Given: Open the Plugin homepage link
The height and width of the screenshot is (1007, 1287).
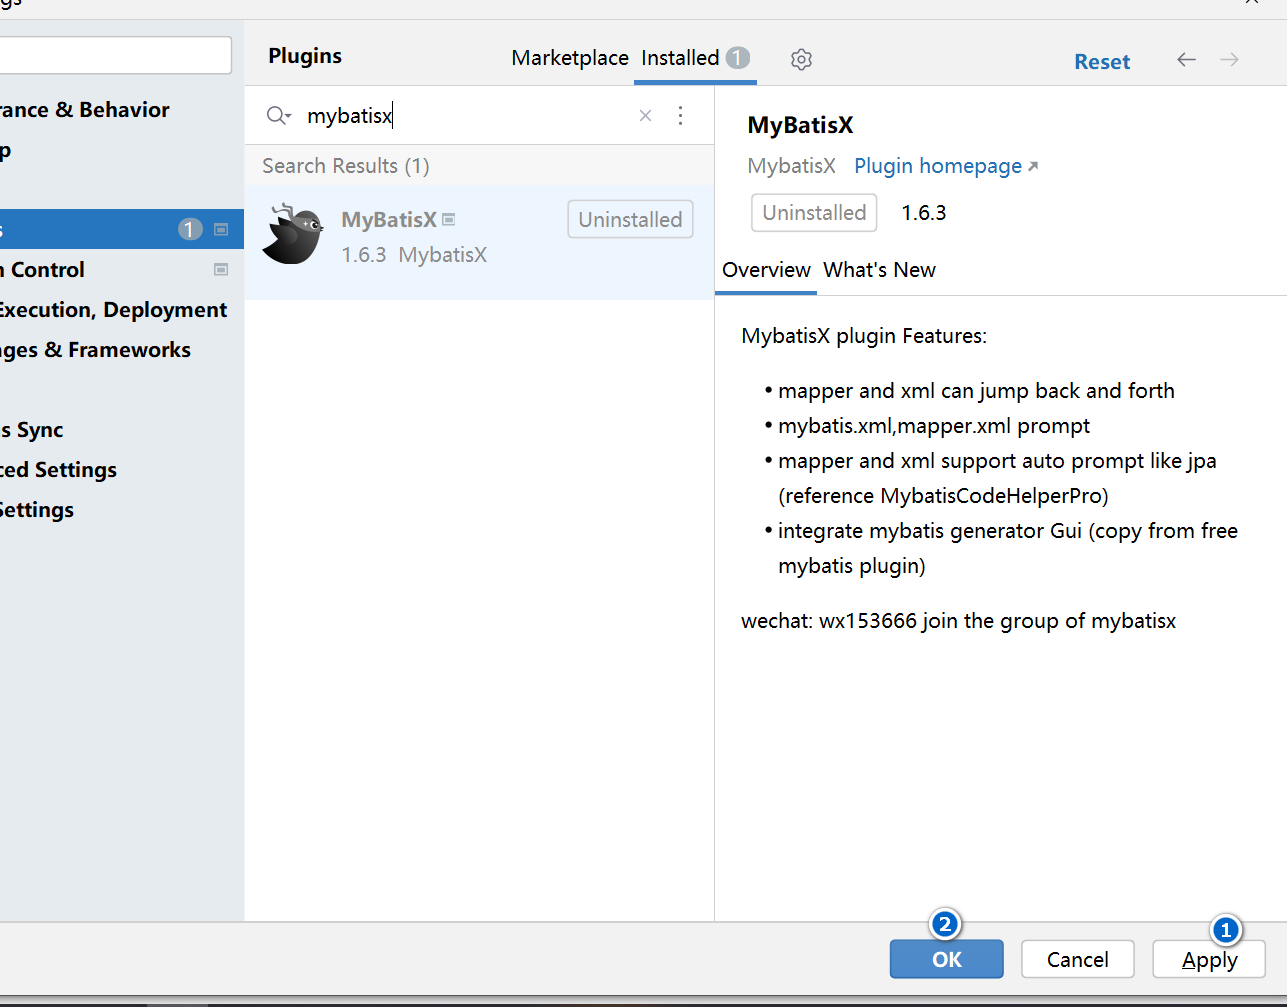Looking at the screenshot, I should pyautogui.click(x=946, y=166).
